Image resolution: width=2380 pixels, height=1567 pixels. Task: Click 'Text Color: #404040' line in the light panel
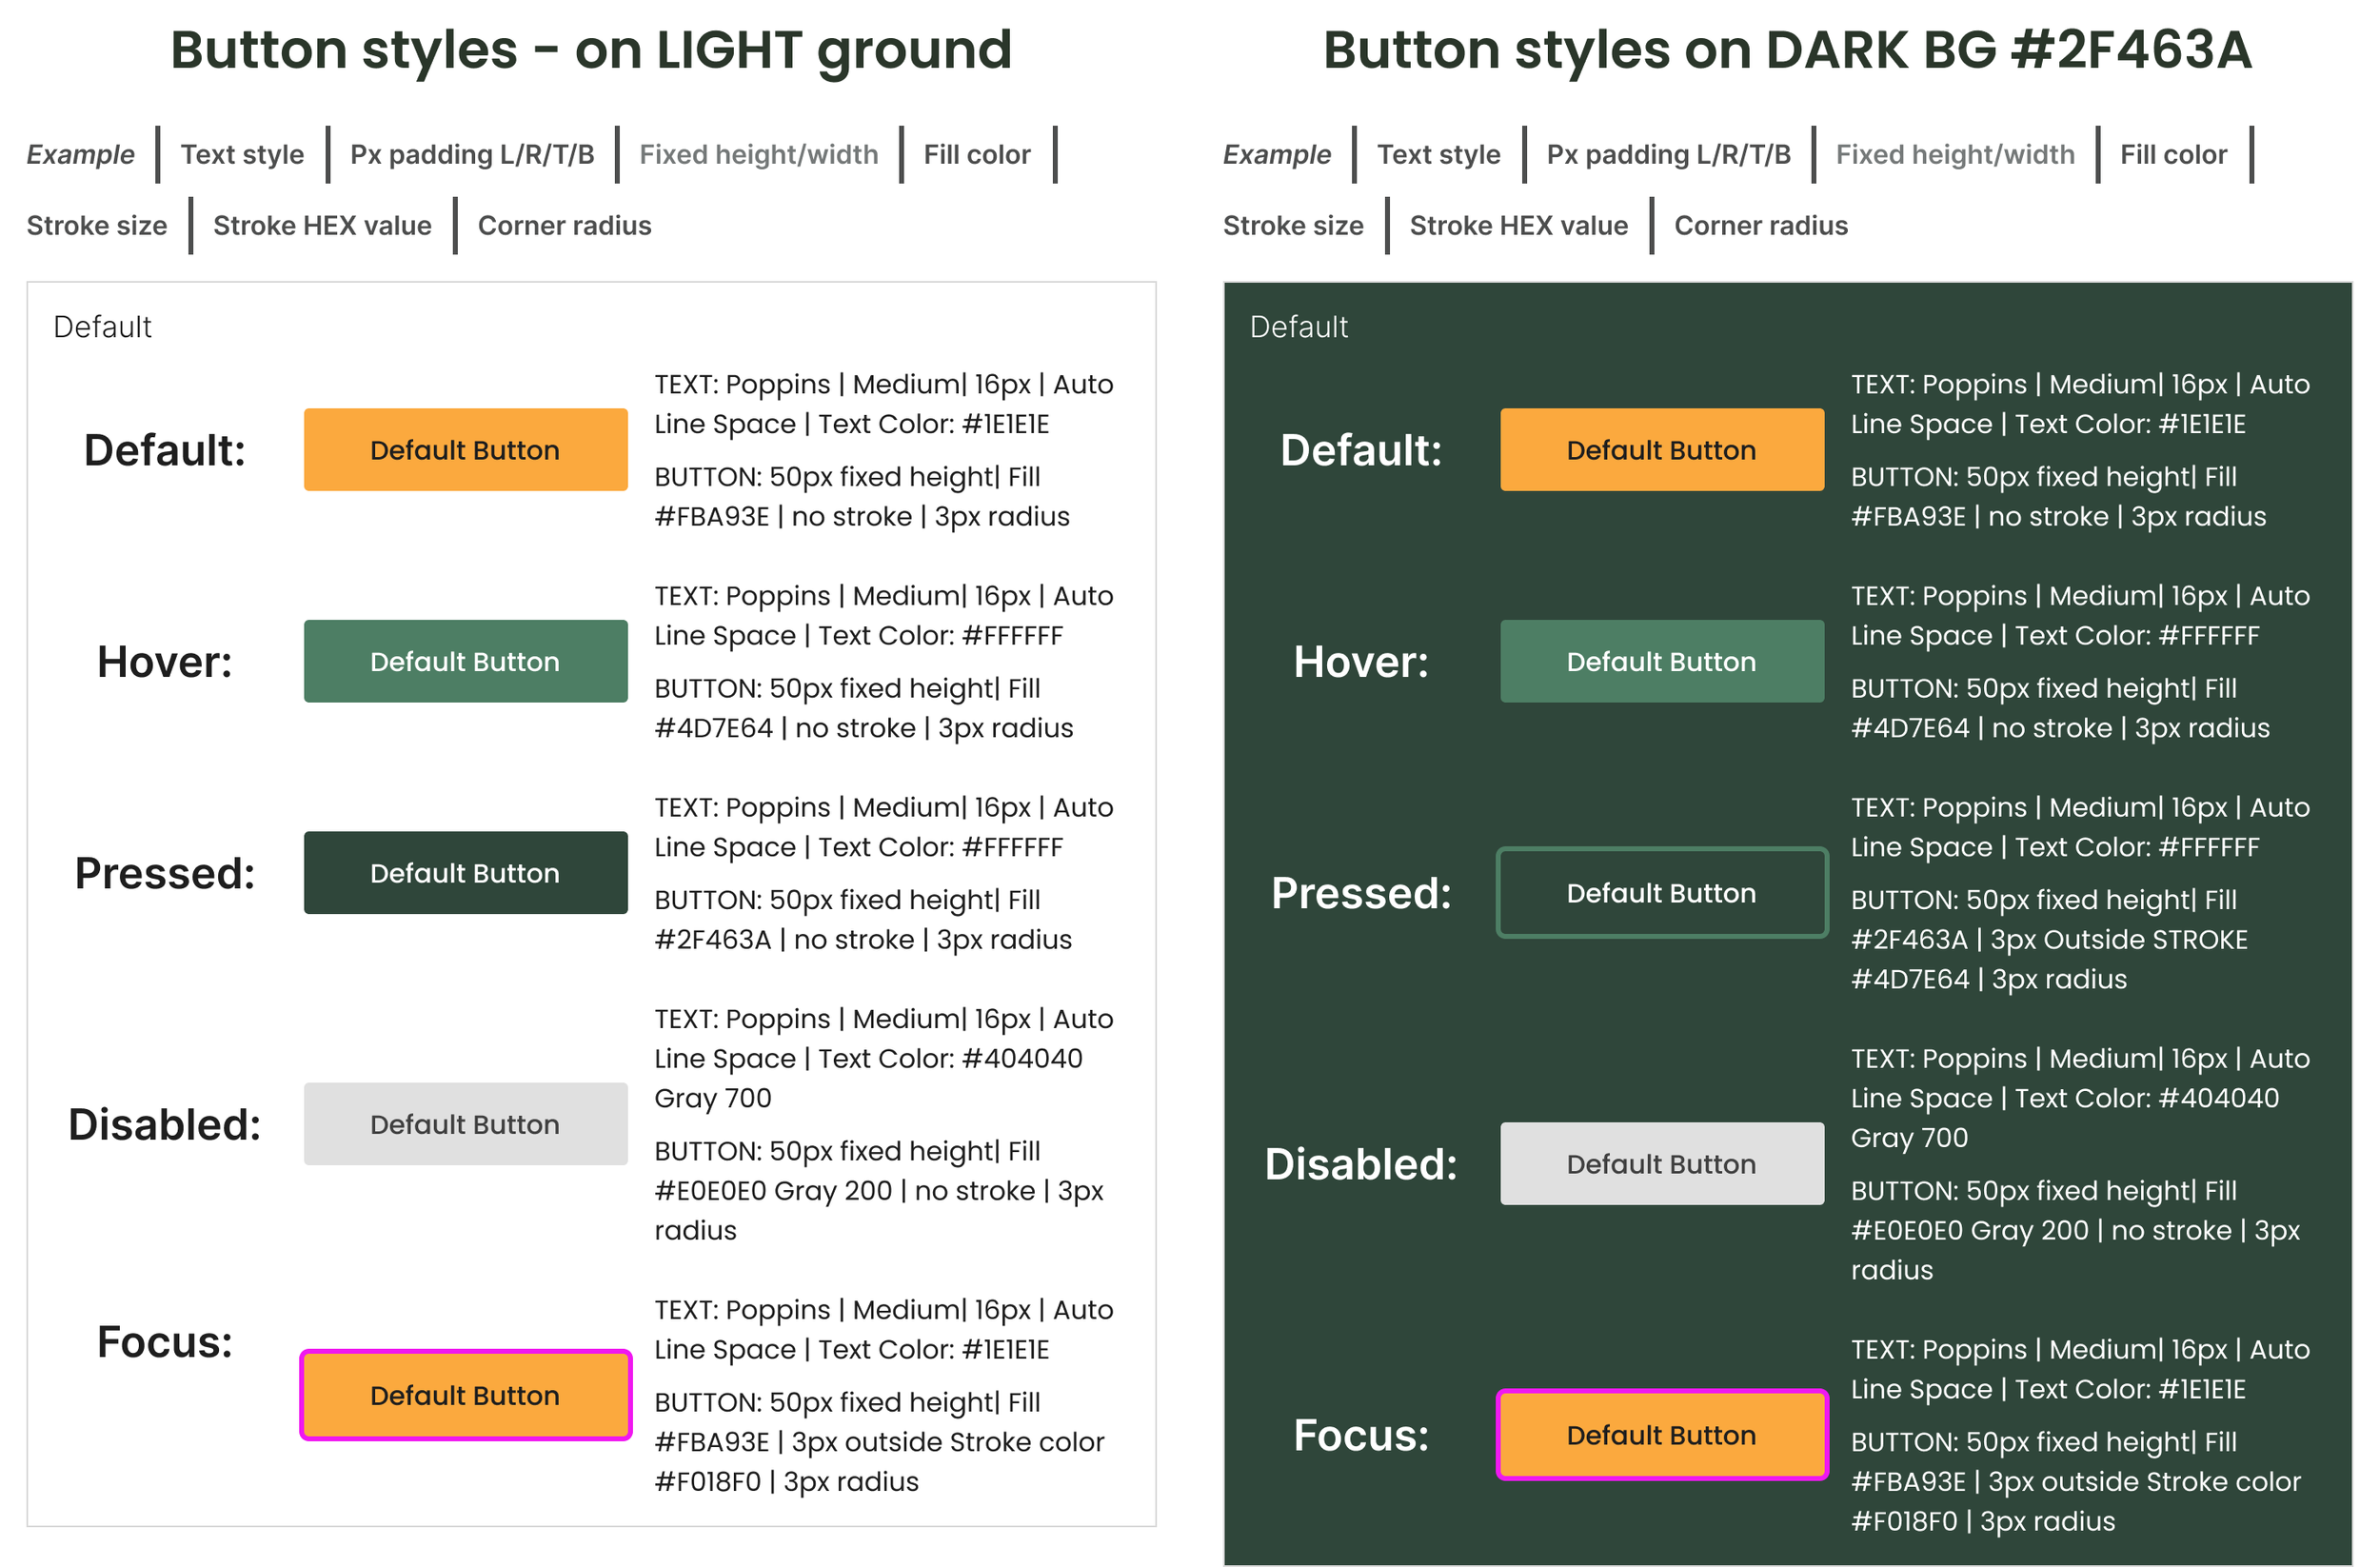(x=950, y=1058)
